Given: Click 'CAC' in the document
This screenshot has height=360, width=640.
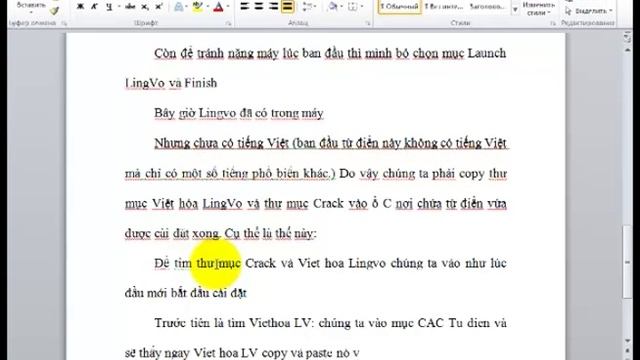Looking at the screenshot, I should click(431, 323).
